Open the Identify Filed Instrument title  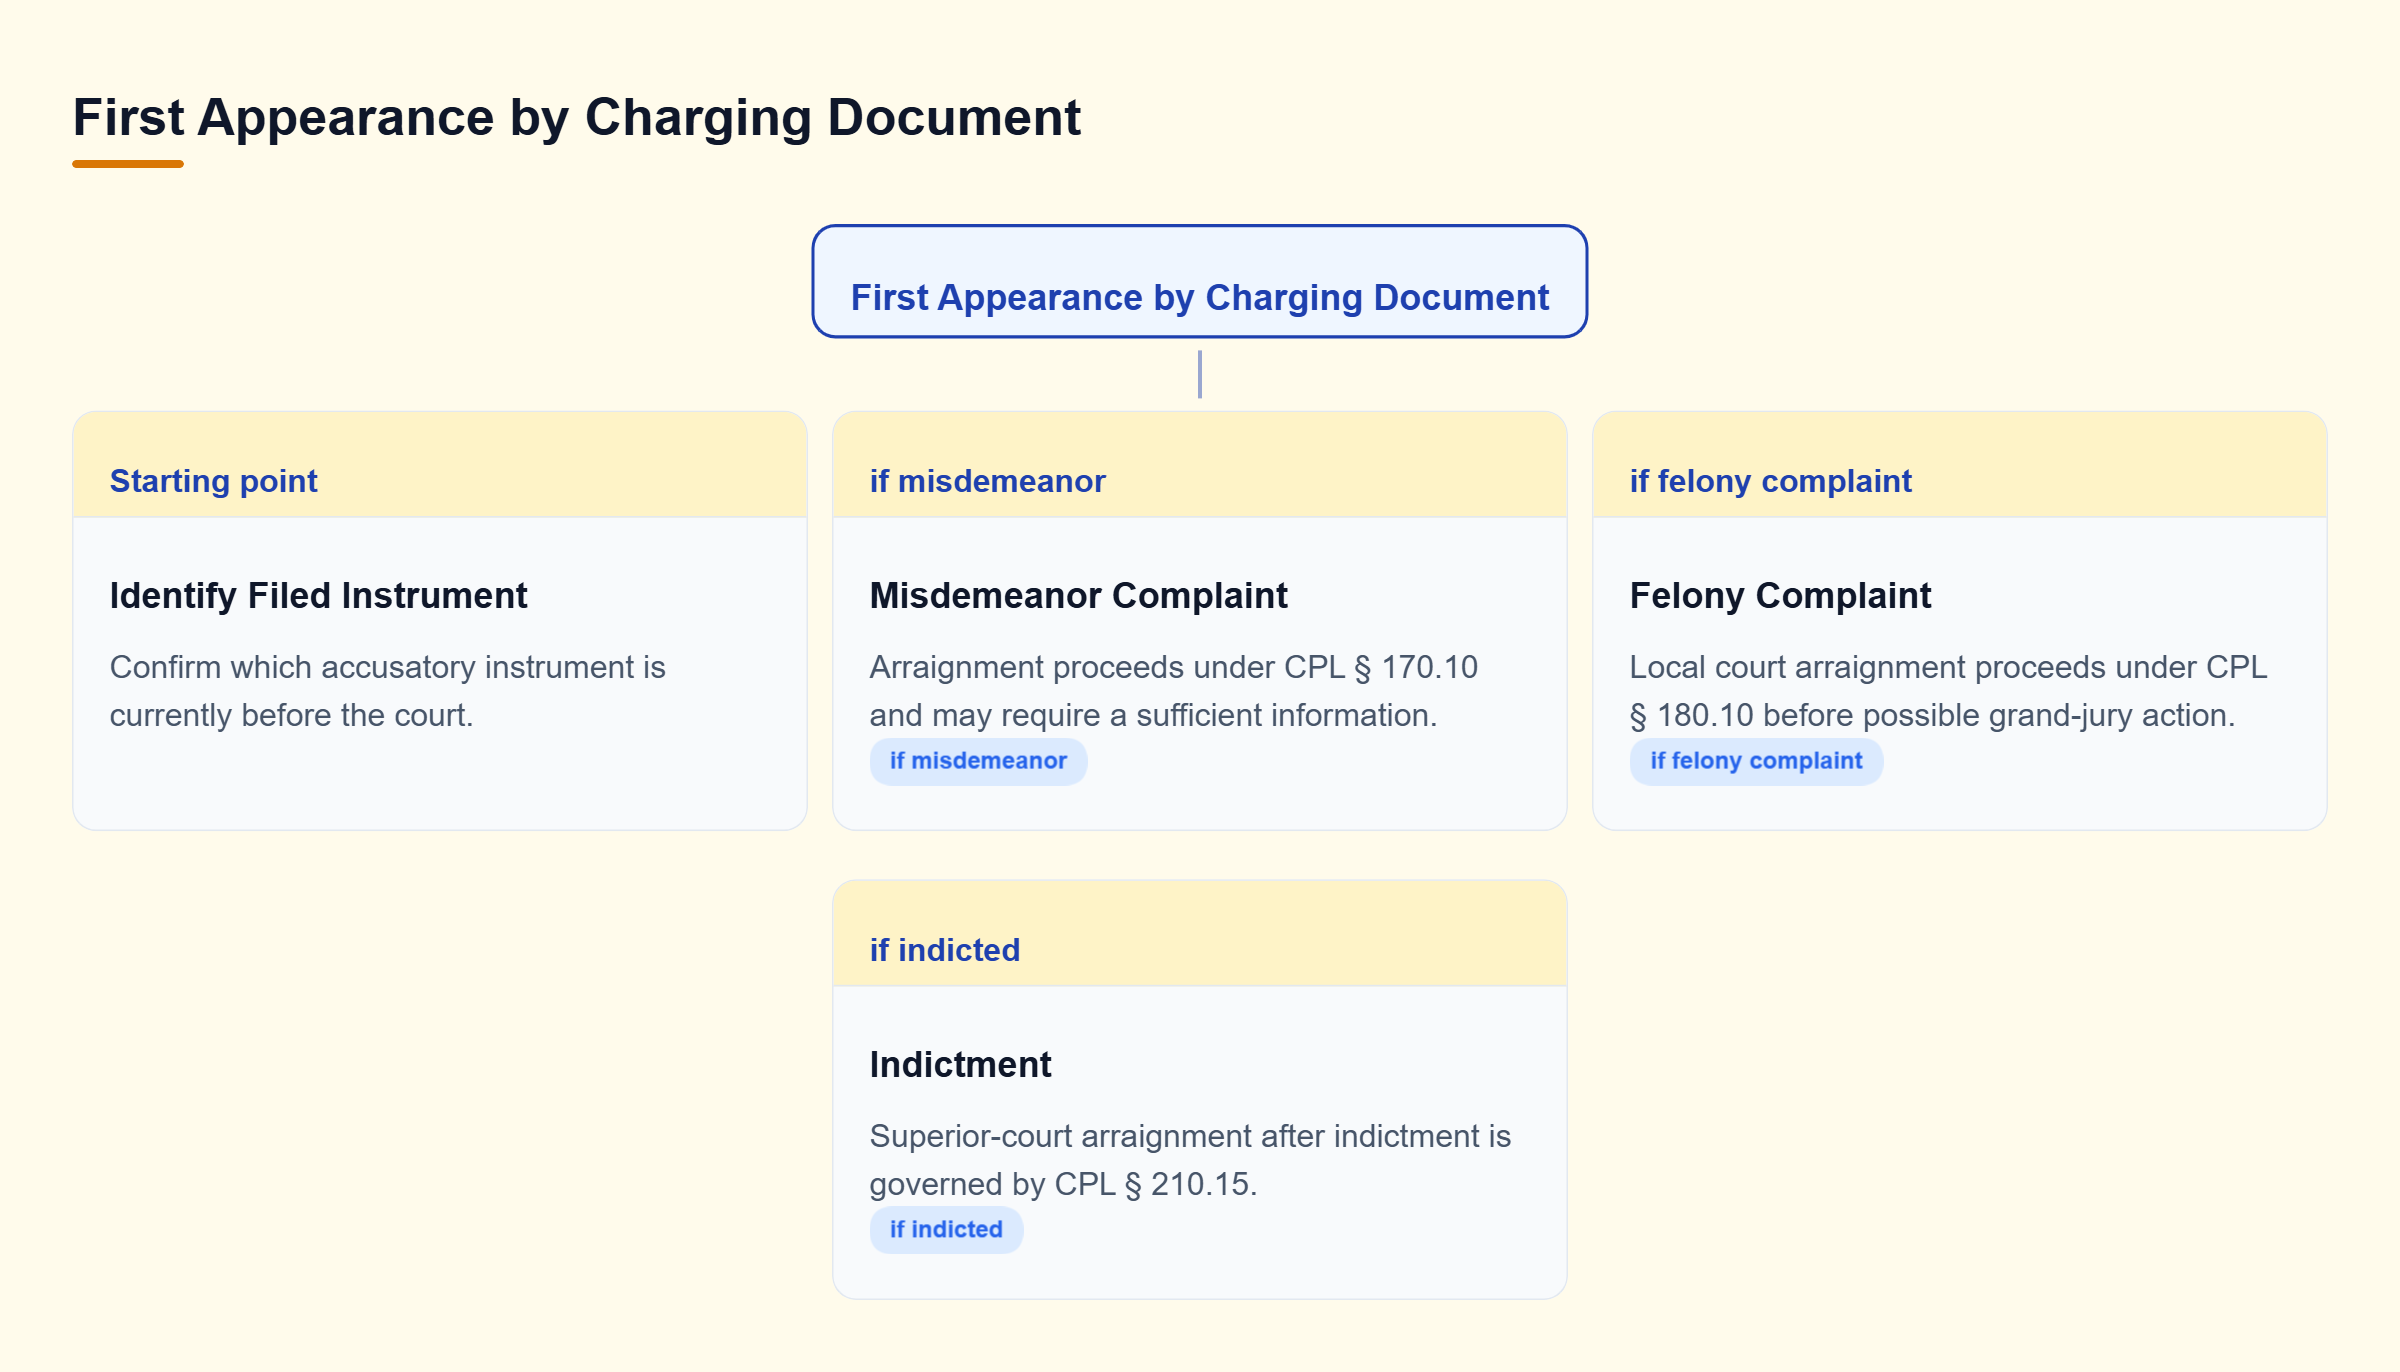tap(318, 595)
